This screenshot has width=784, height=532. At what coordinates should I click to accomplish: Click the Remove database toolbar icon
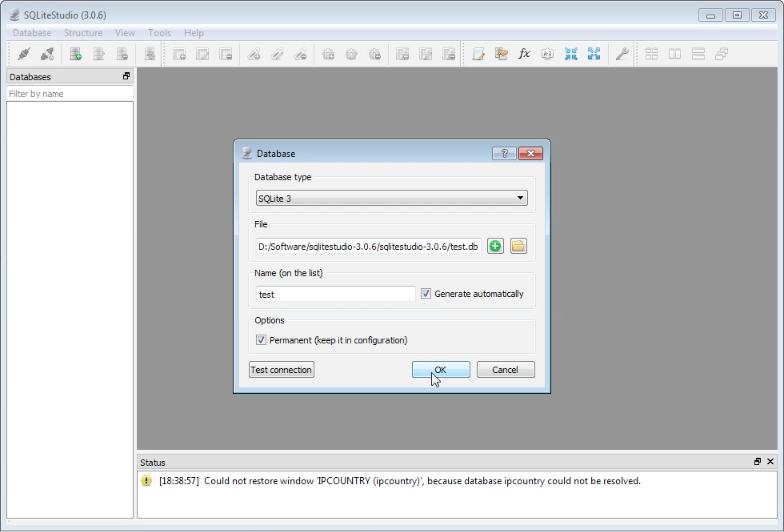(122, 54)
